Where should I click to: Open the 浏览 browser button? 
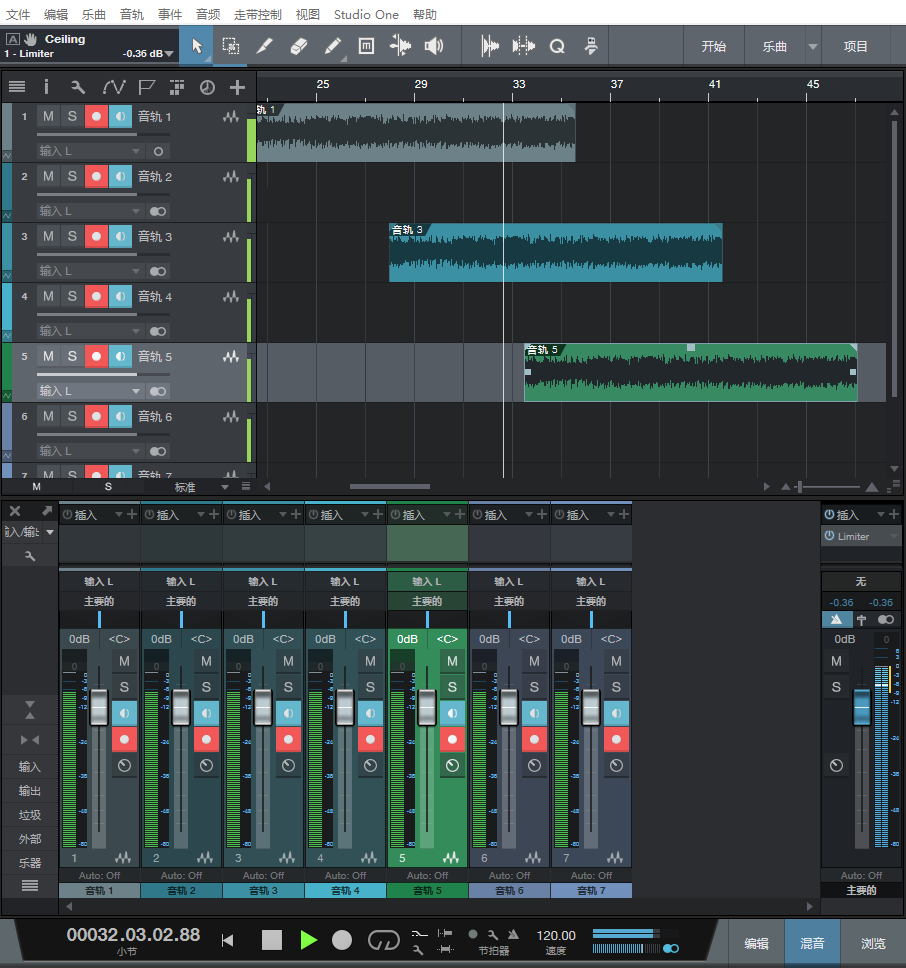(873, 943)
